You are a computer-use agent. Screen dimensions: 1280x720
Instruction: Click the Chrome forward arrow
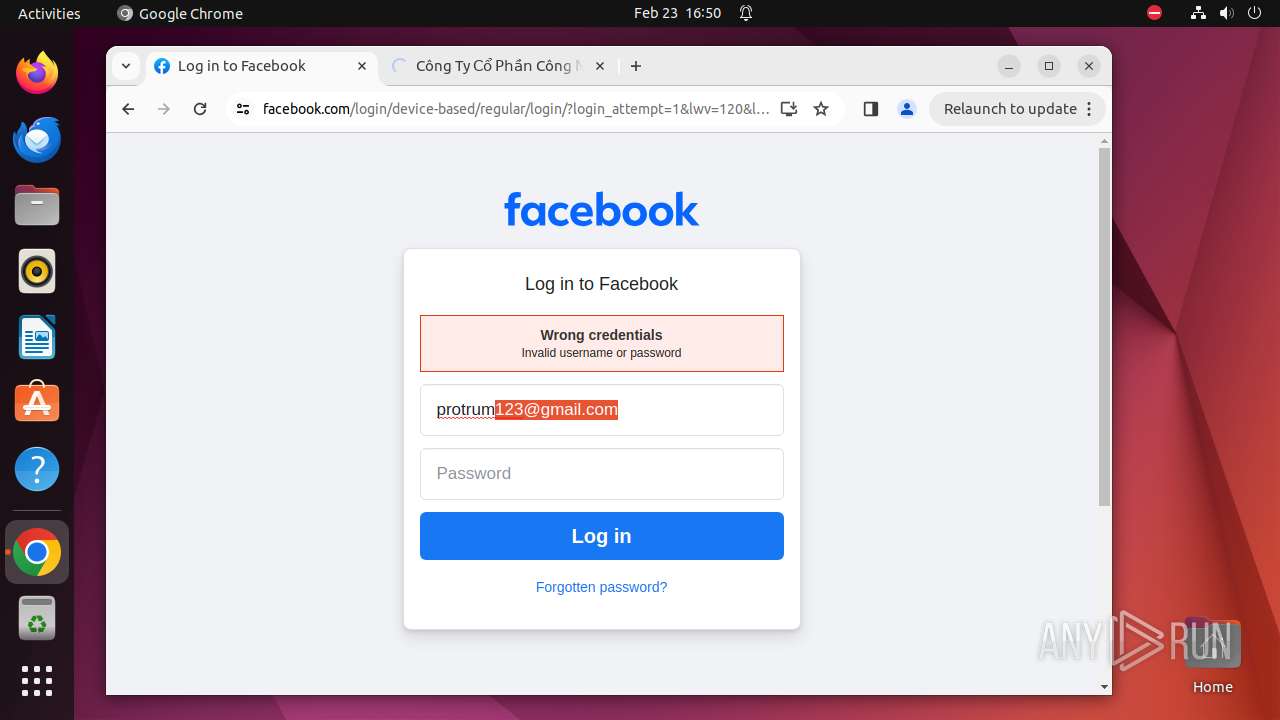point(164,109)
